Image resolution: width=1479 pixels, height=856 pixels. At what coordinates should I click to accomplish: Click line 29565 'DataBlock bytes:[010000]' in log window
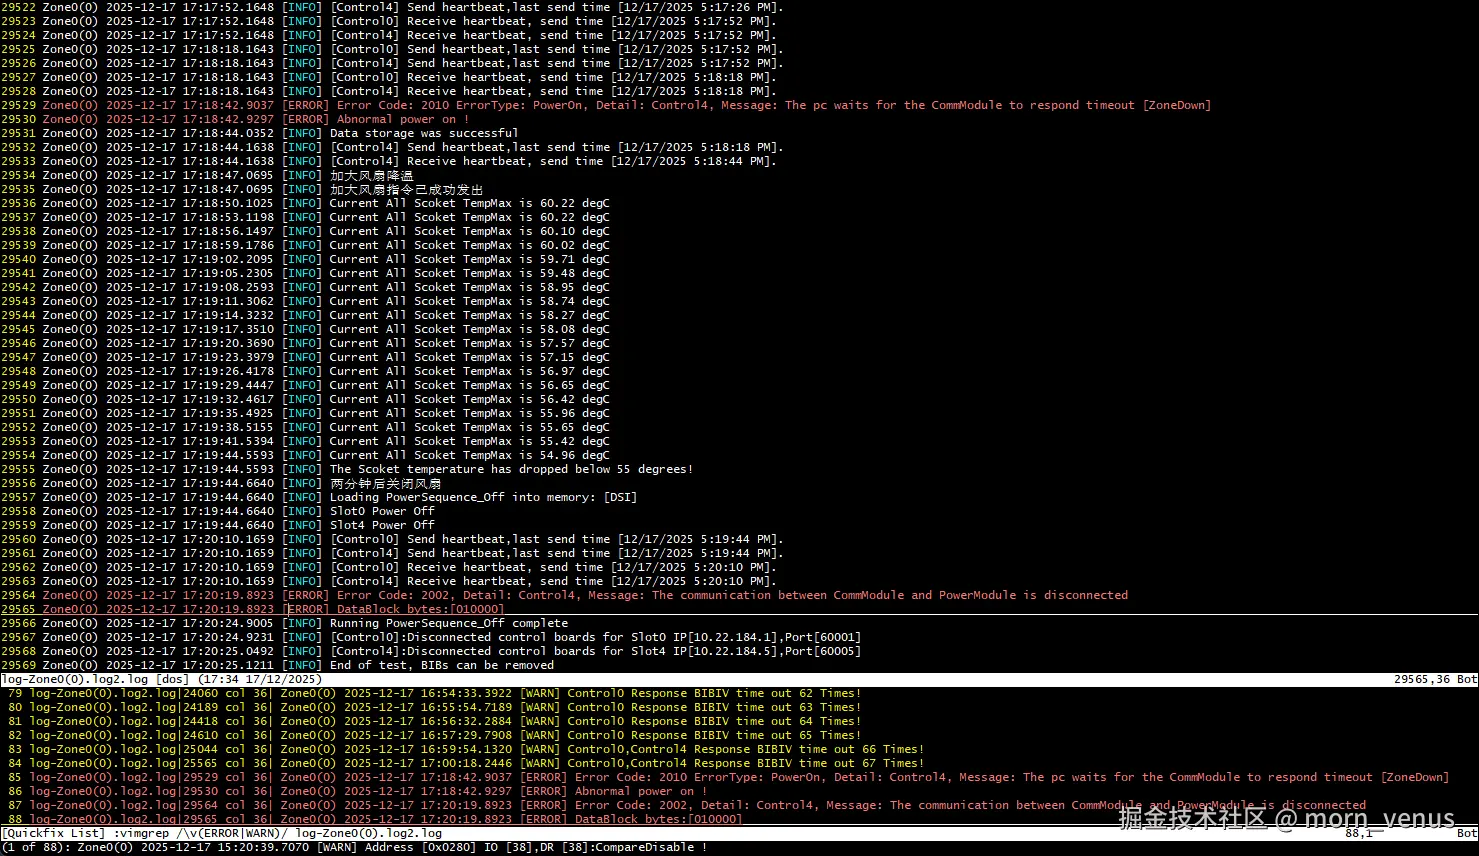coord(253,609)
